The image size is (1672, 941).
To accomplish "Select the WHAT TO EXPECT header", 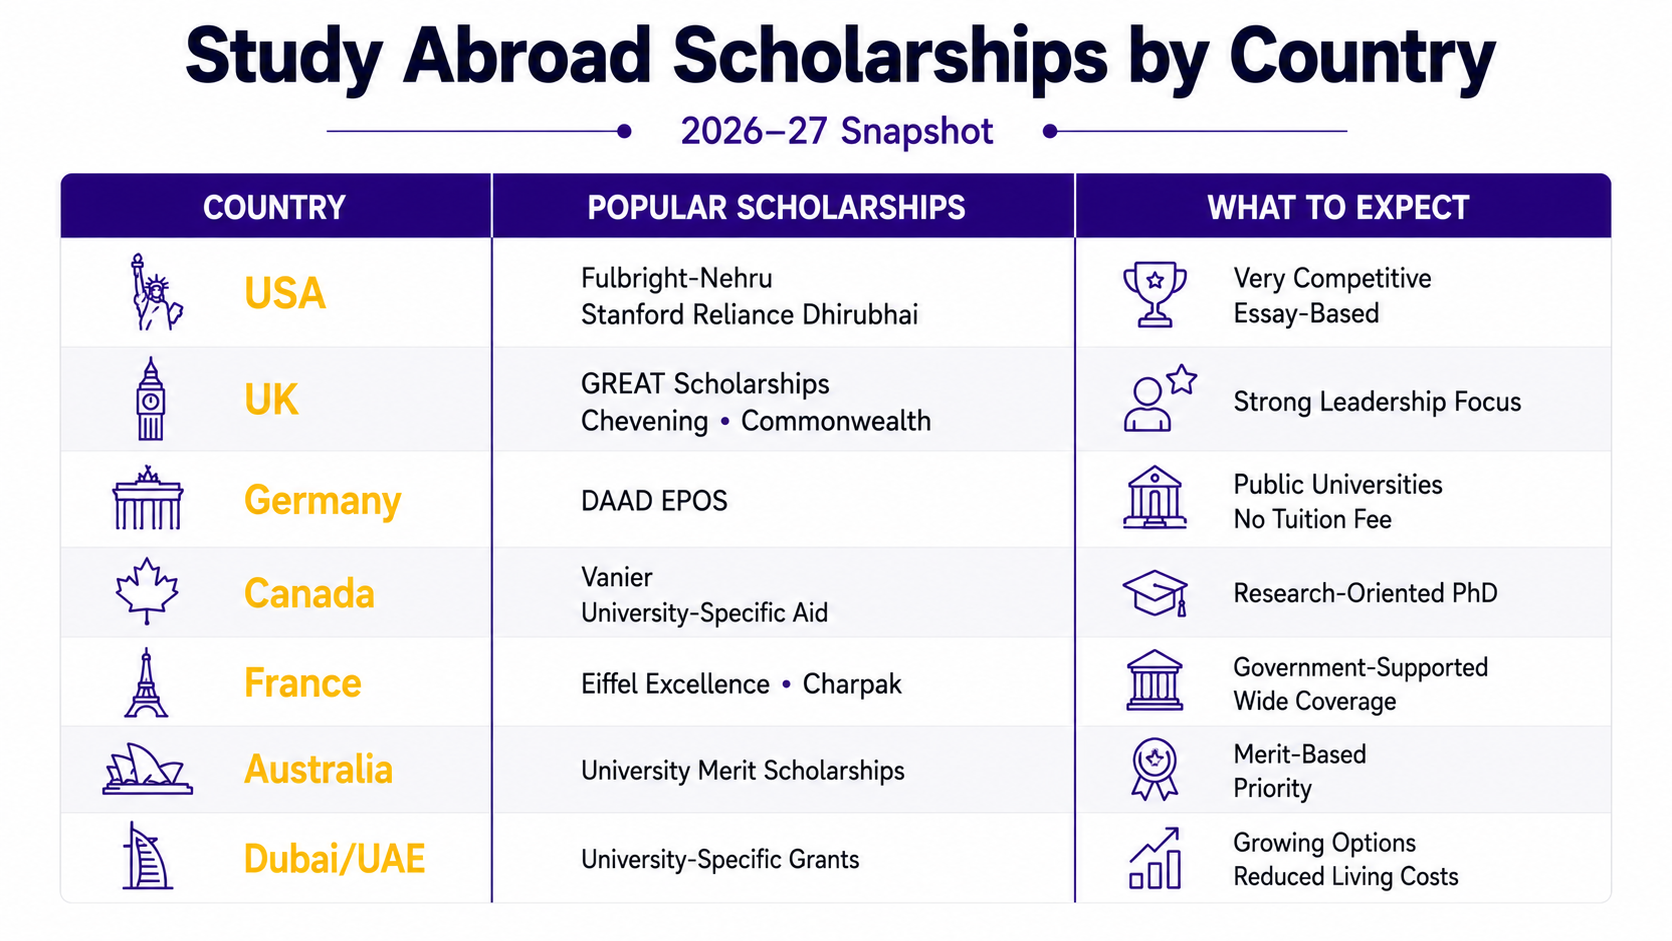I will coord(1338,207).
